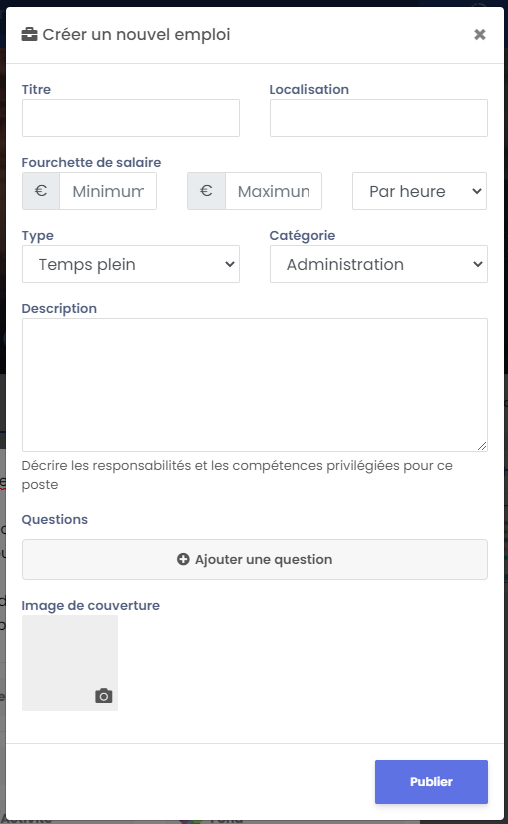Click the plus icon beside Ajouter une question
This screenshot has width=508, height=824.
pyautogui.click(x=183, y=559)
